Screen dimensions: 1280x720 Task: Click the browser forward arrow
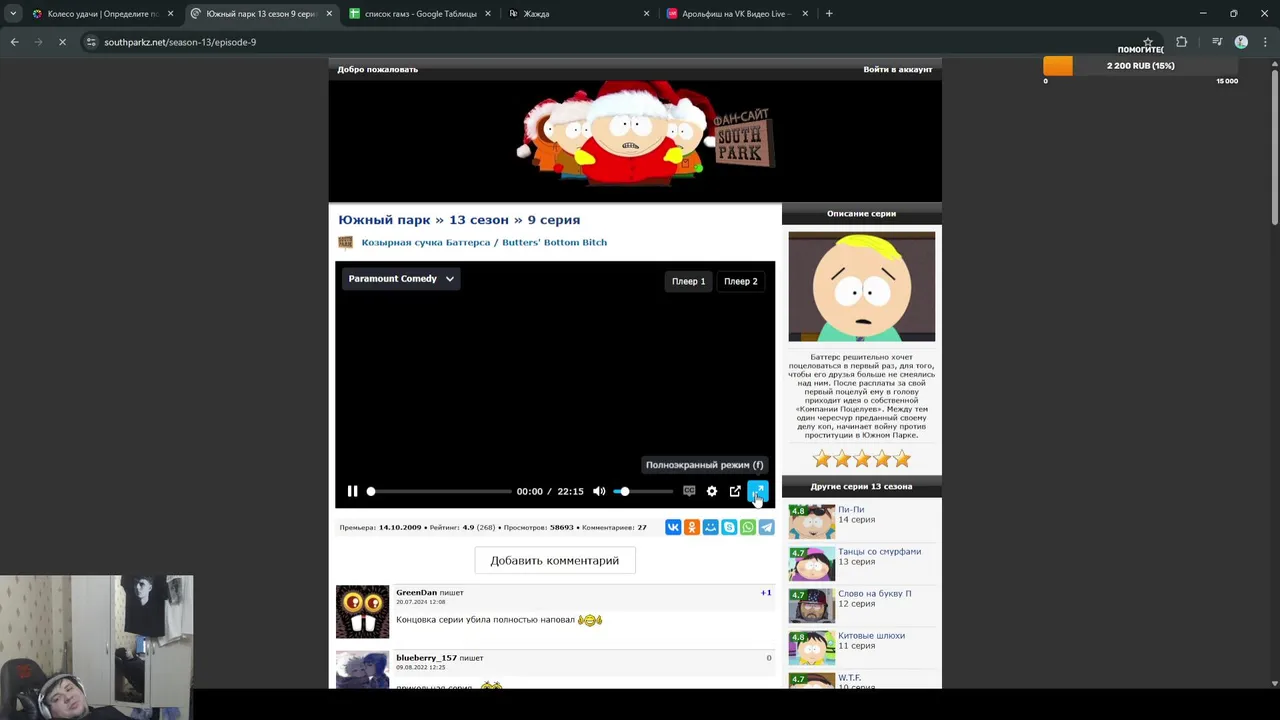click(38, 42)
